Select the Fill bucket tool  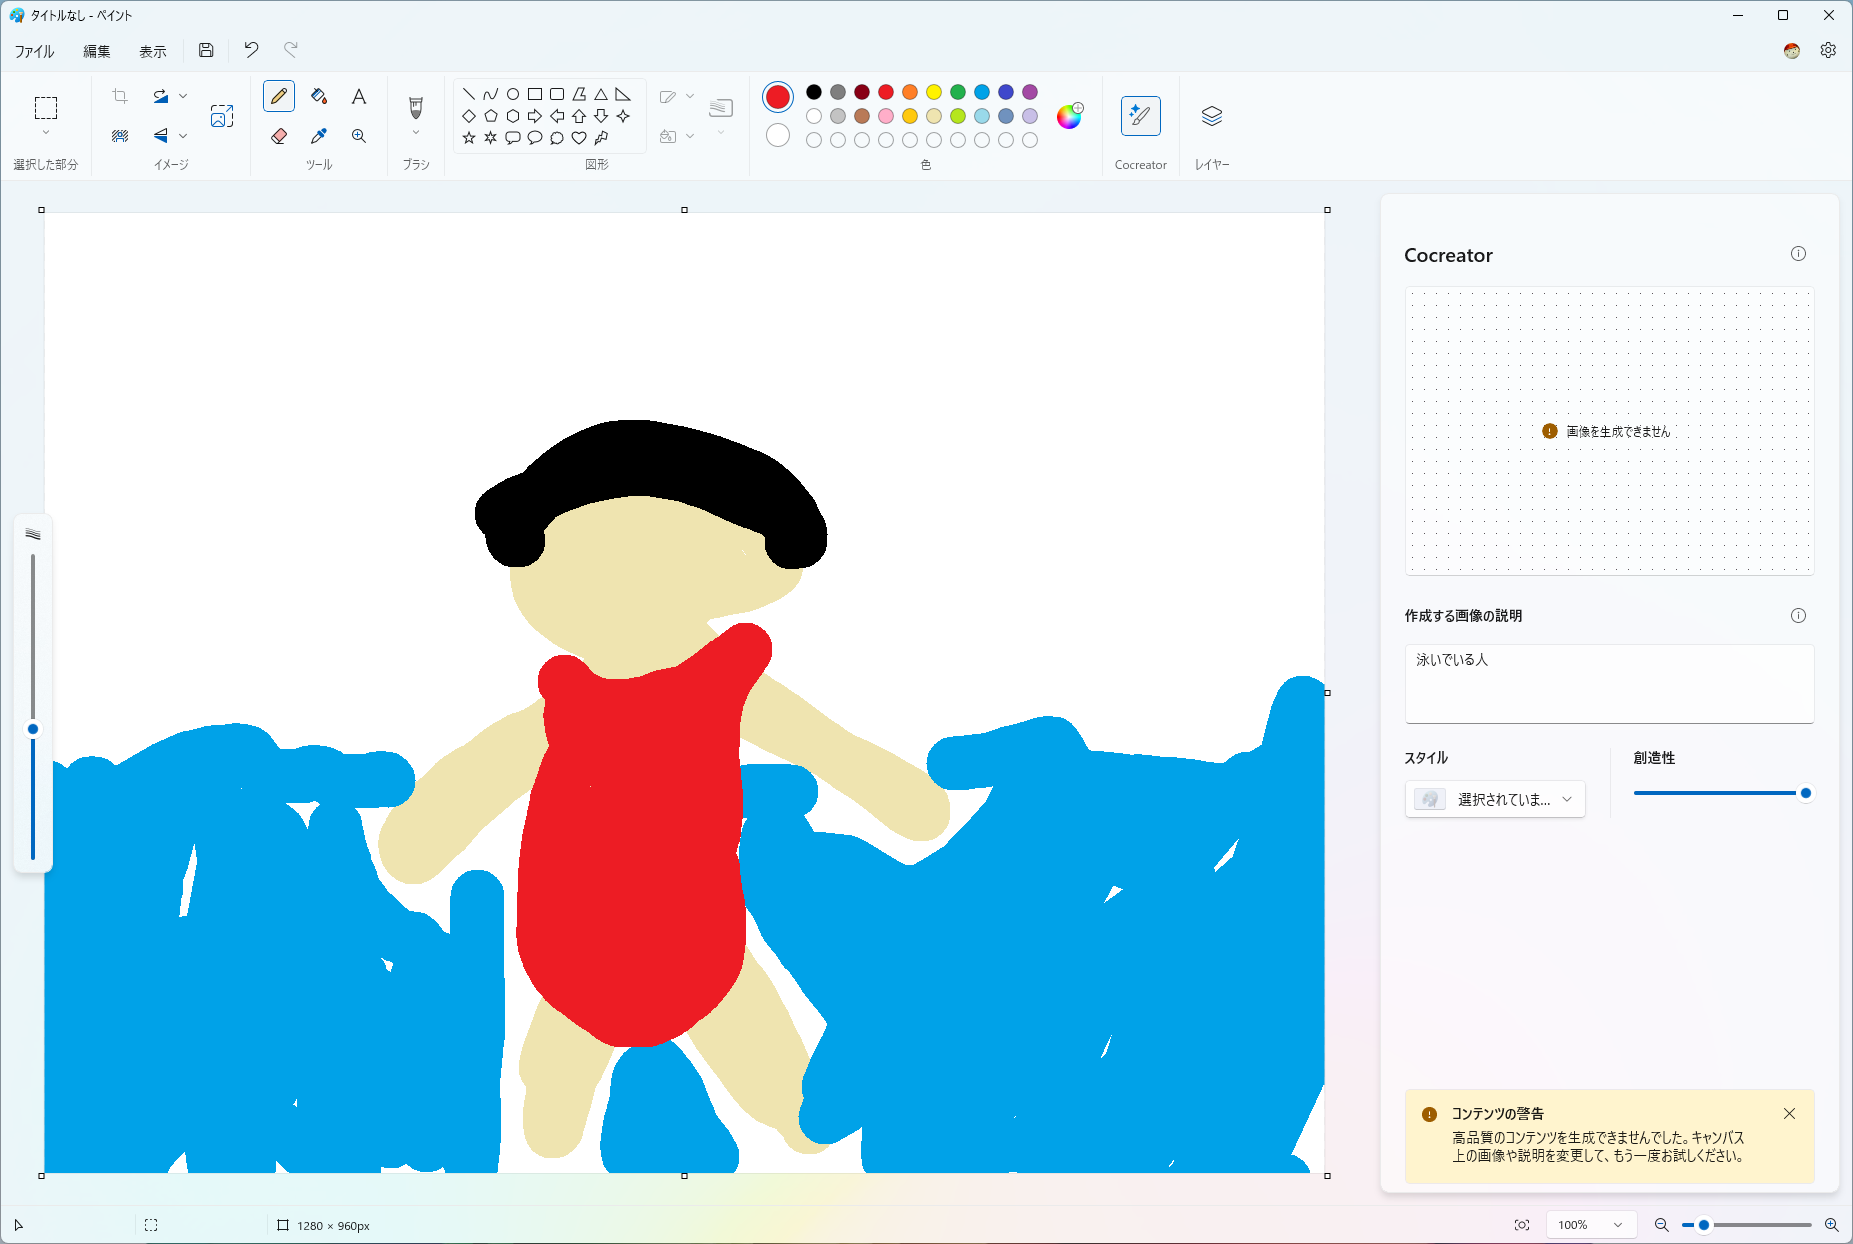point(319,96)
